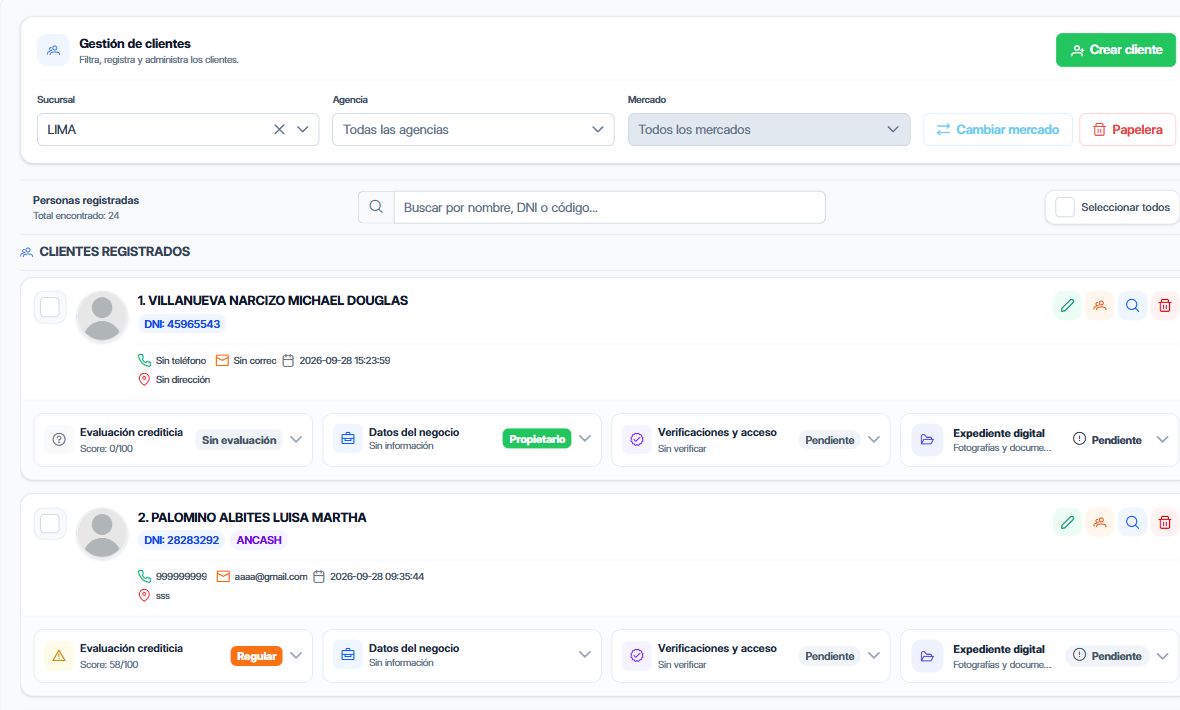Click people icon on Villanueva Narcizo row
Image resolution: width=1180 pixels, height=710 pixels.
tap(1099, 306)
